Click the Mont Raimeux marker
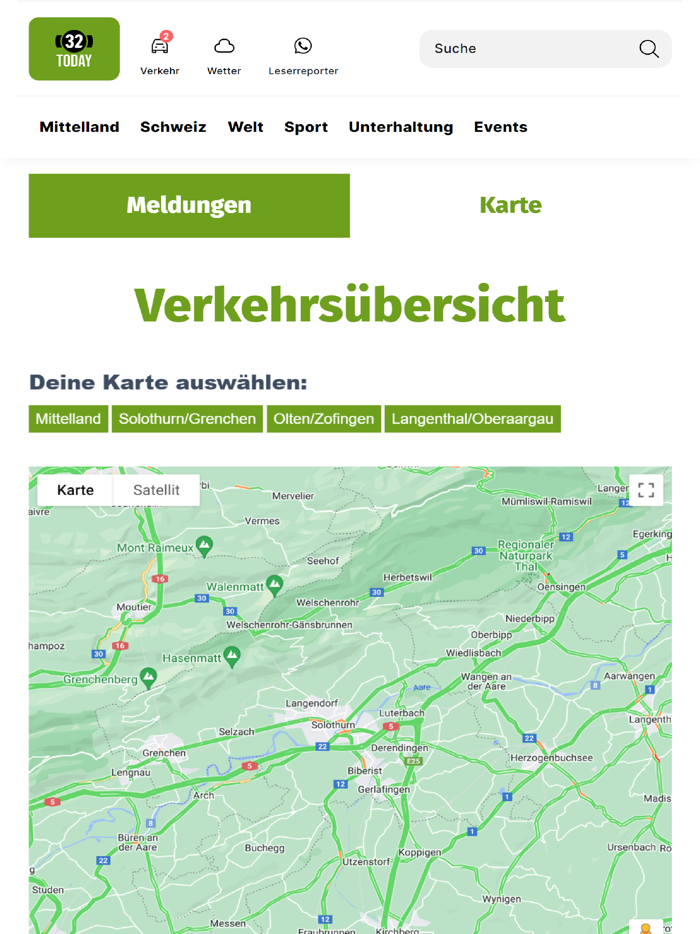This screenshot has height=934, width=700. [x=204, y=546]
